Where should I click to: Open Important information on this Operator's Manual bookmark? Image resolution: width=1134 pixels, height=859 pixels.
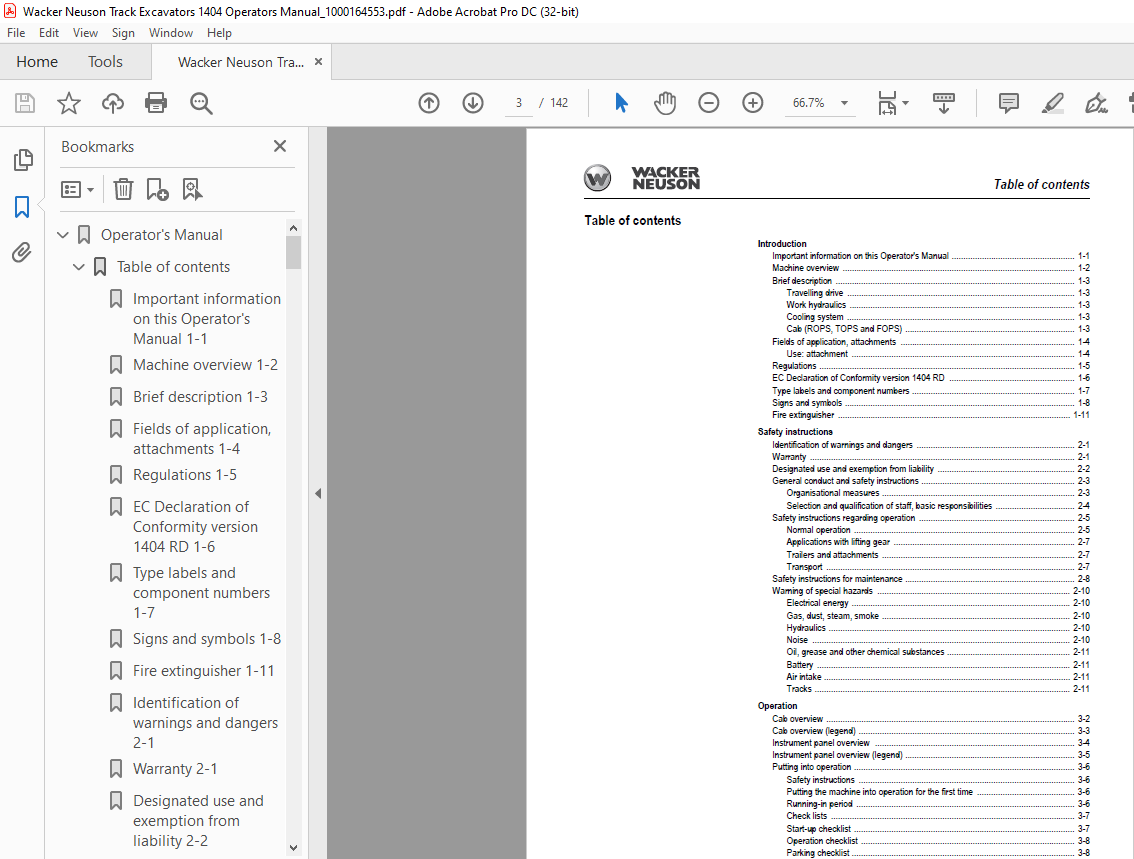coord(207,319)
